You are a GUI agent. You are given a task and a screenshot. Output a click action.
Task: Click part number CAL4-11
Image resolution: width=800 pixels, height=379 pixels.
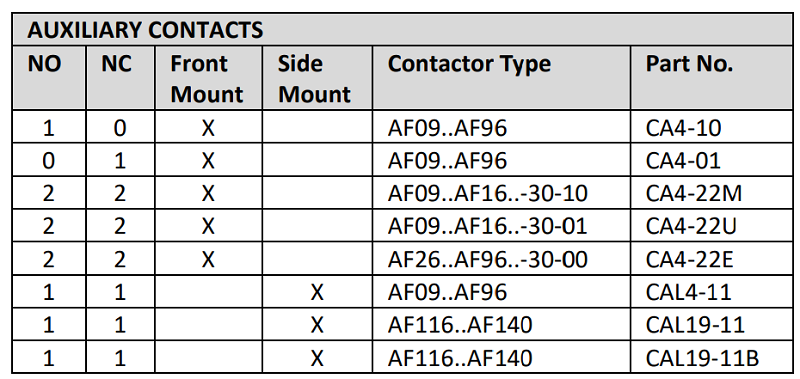(x=689, y=293)
